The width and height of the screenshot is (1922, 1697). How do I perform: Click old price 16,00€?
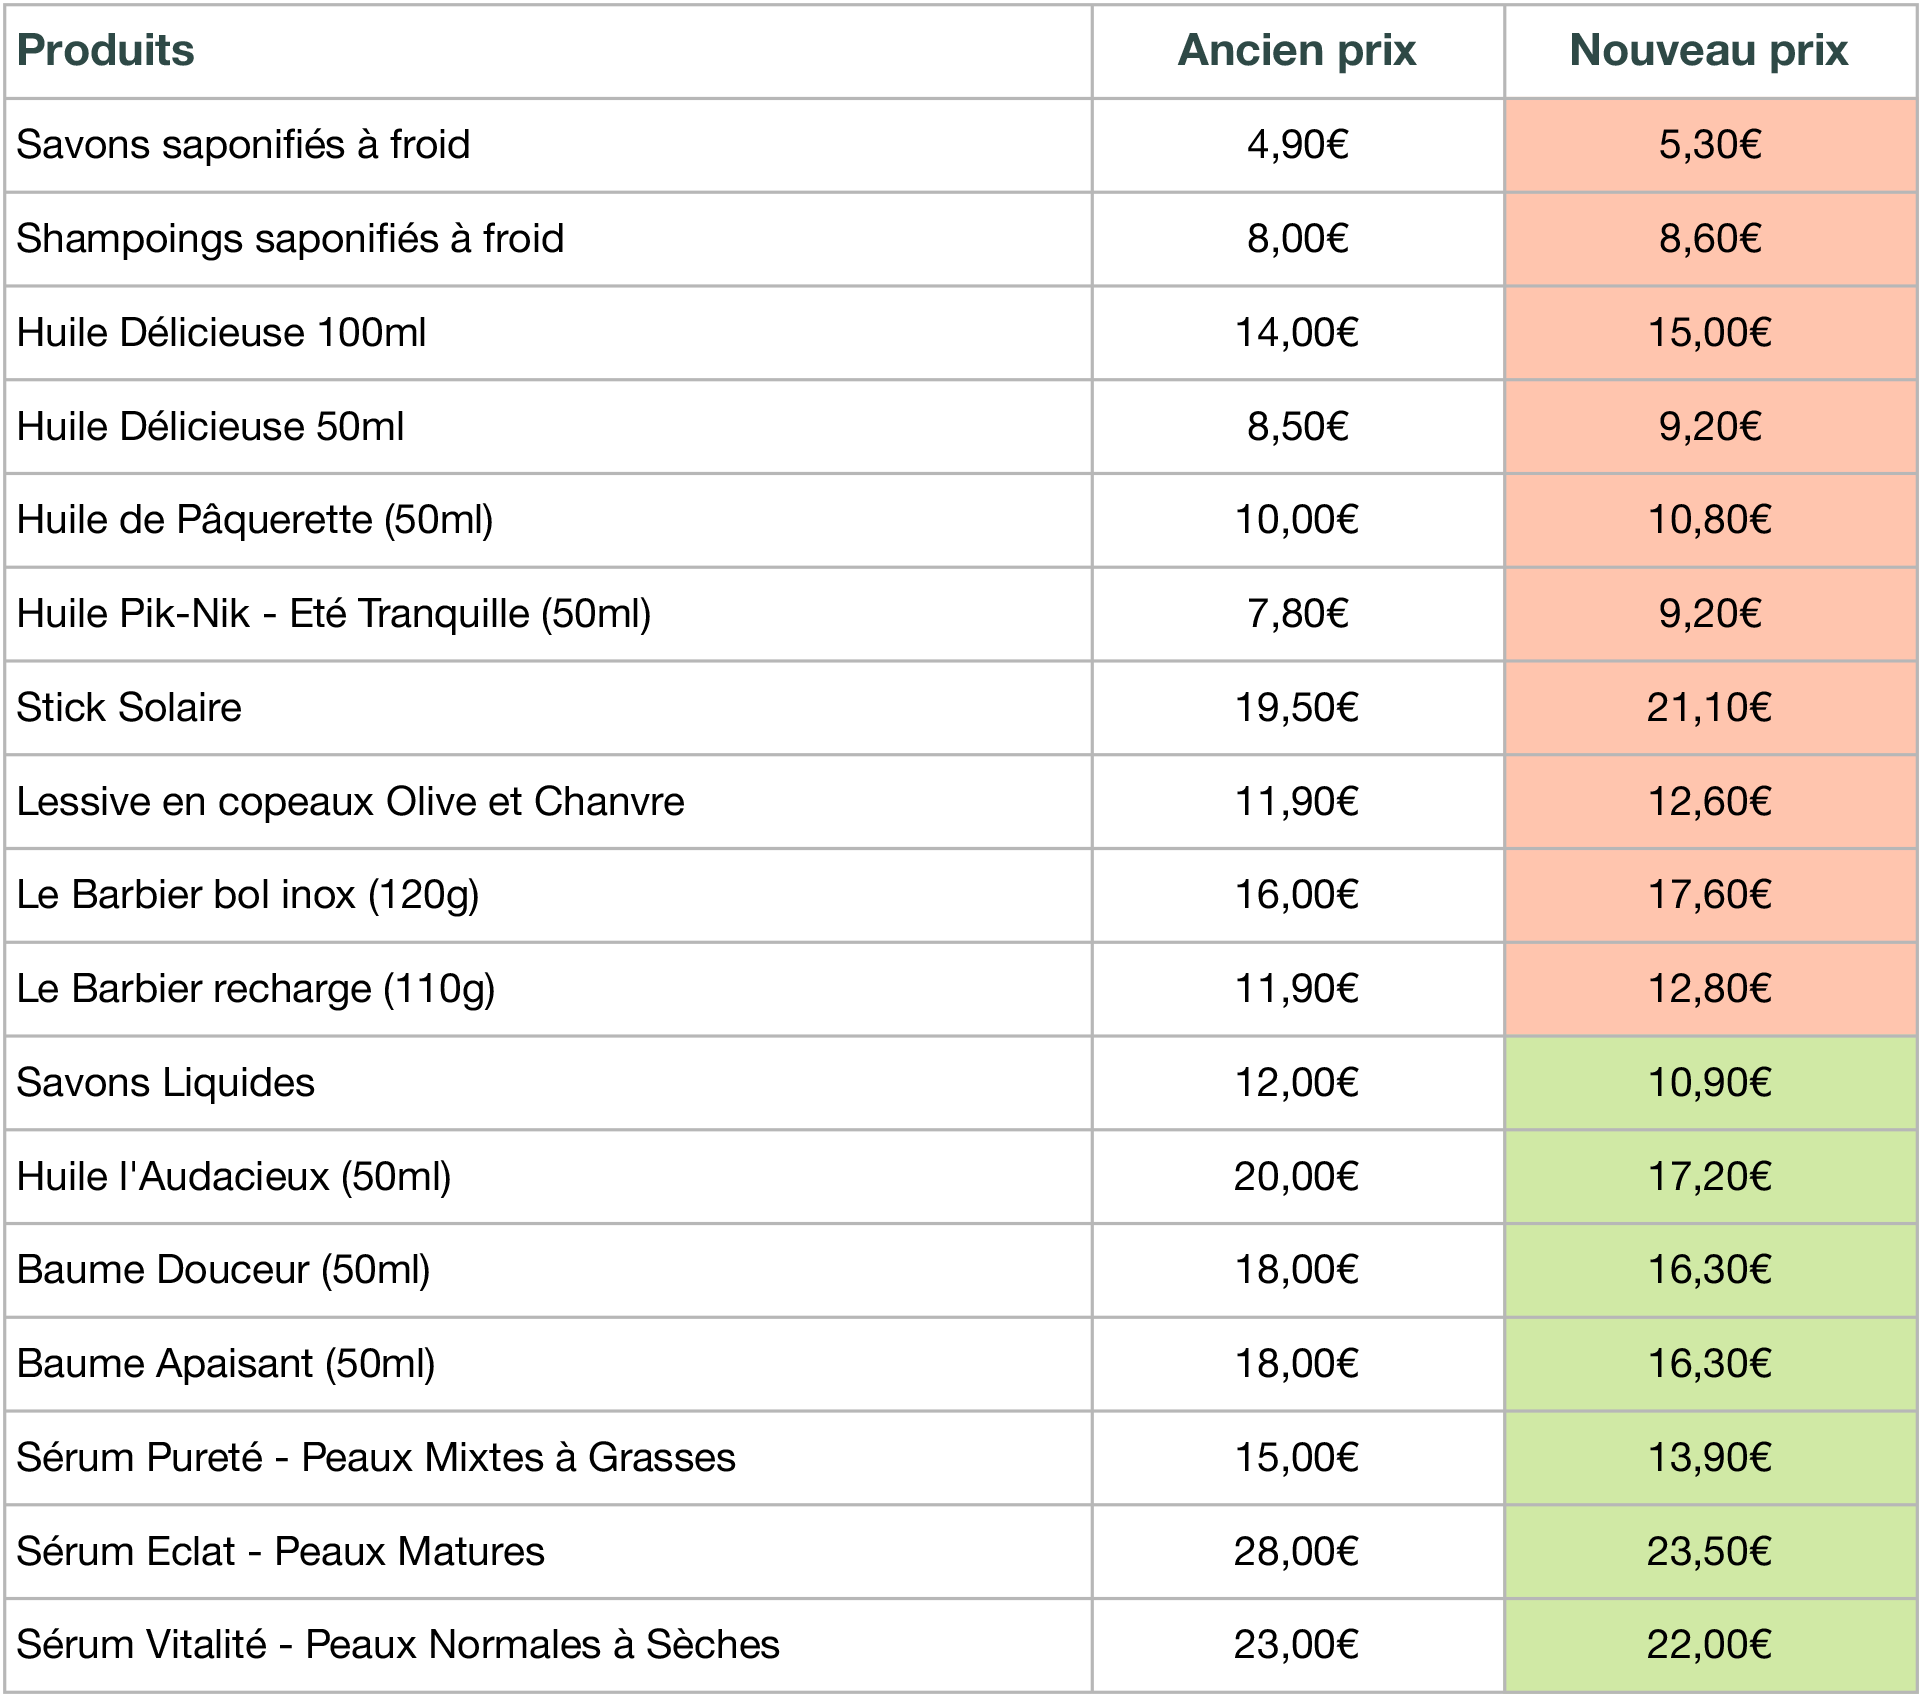click(1297, 895)
